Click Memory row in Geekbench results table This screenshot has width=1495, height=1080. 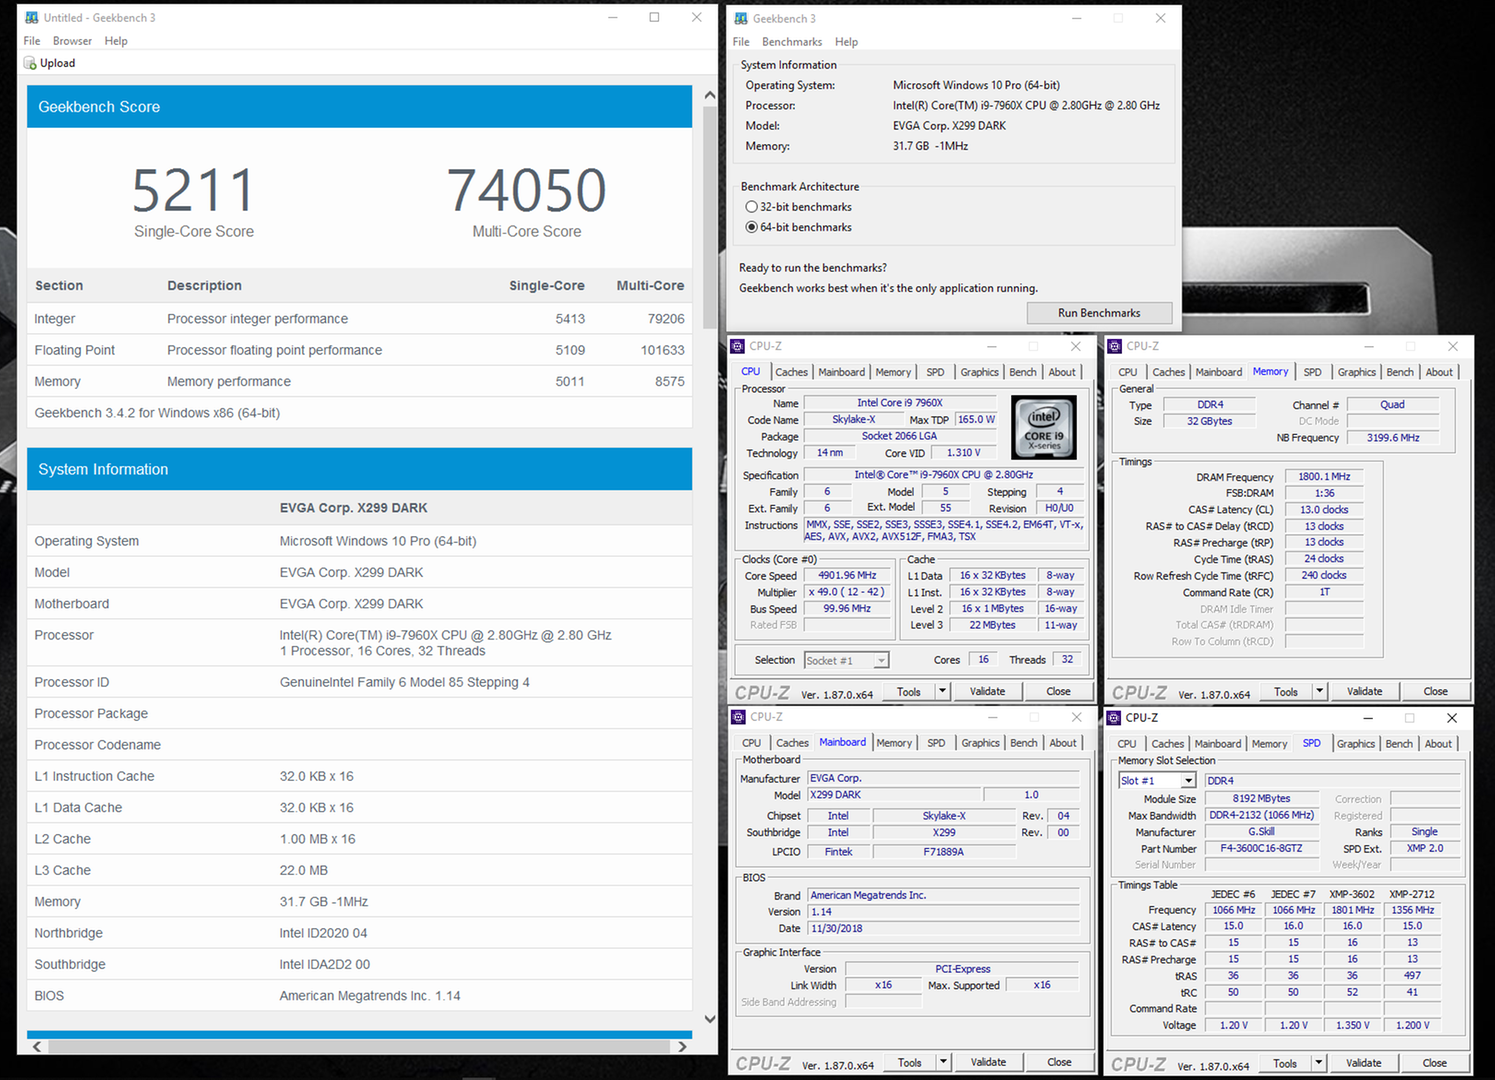tap(359, 381)
